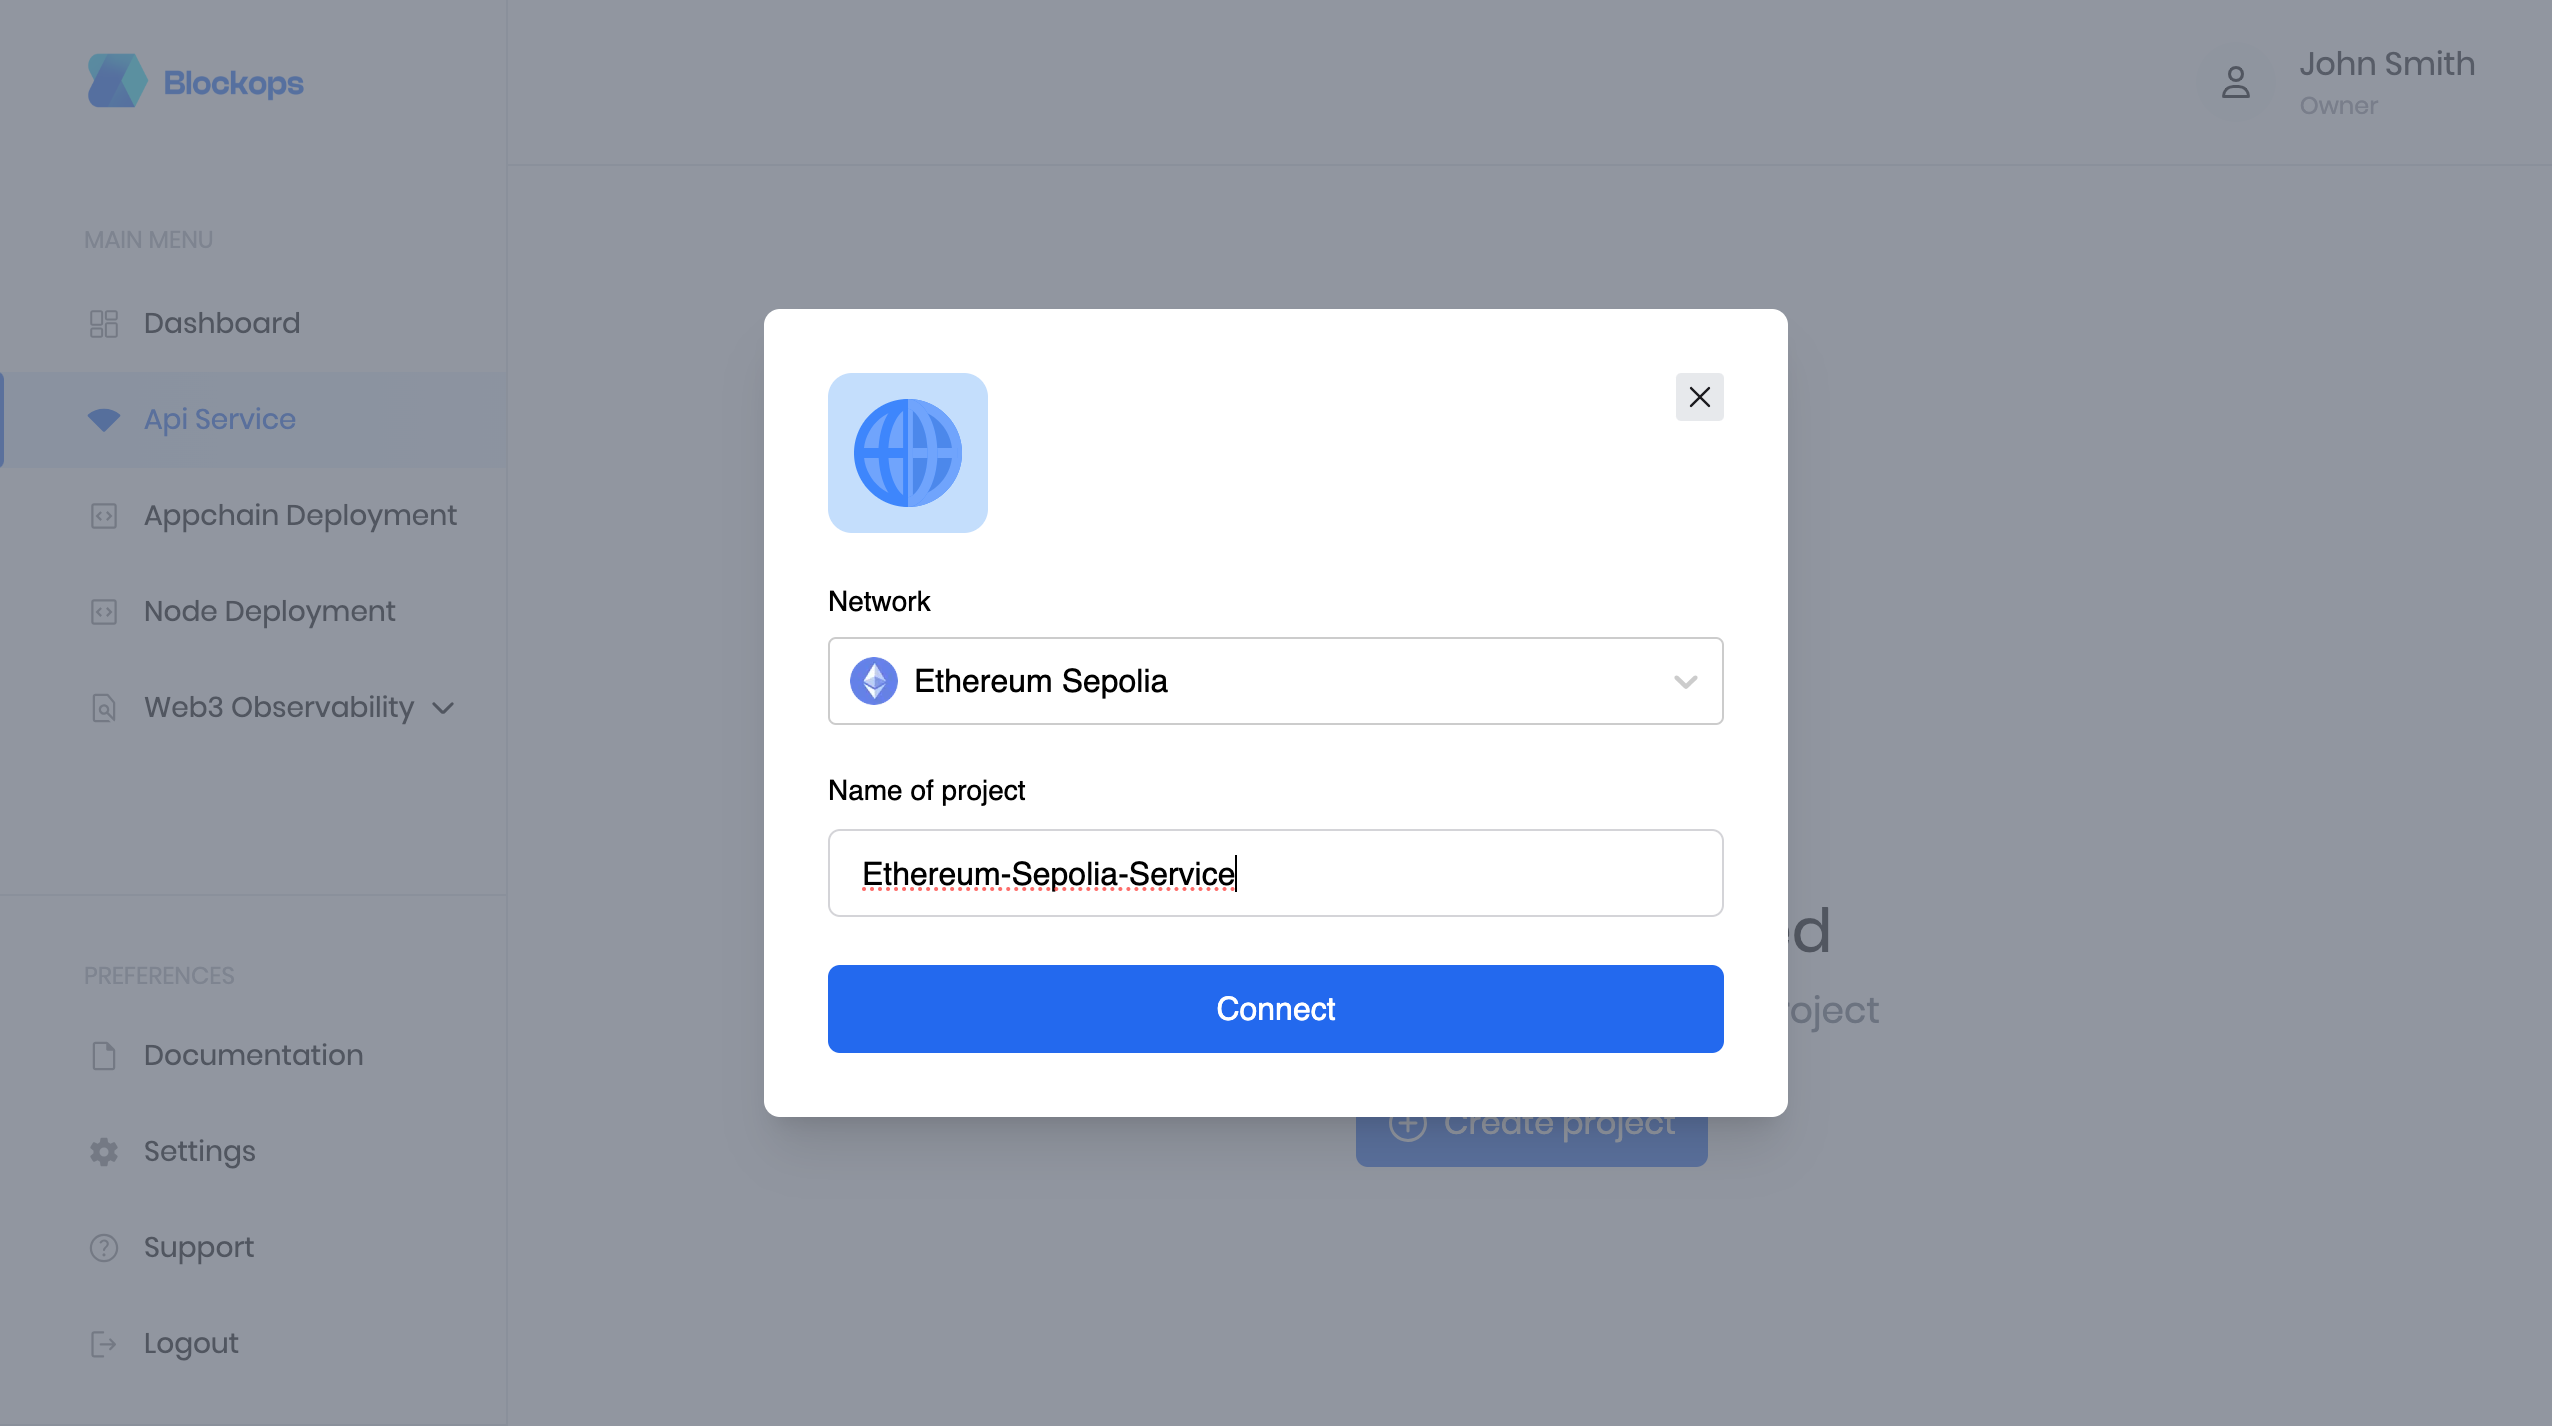Screen dimensions: 2552x1426
Task: Click the Dashboard grid icon
Action: click(104, 323)
